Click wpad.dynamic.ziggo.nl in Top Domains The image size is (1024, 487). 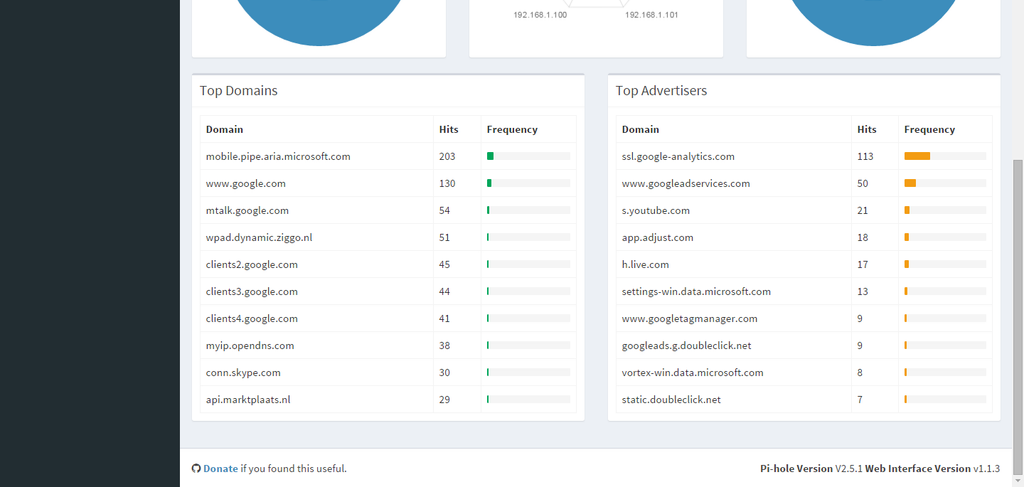tap(259, 238)
